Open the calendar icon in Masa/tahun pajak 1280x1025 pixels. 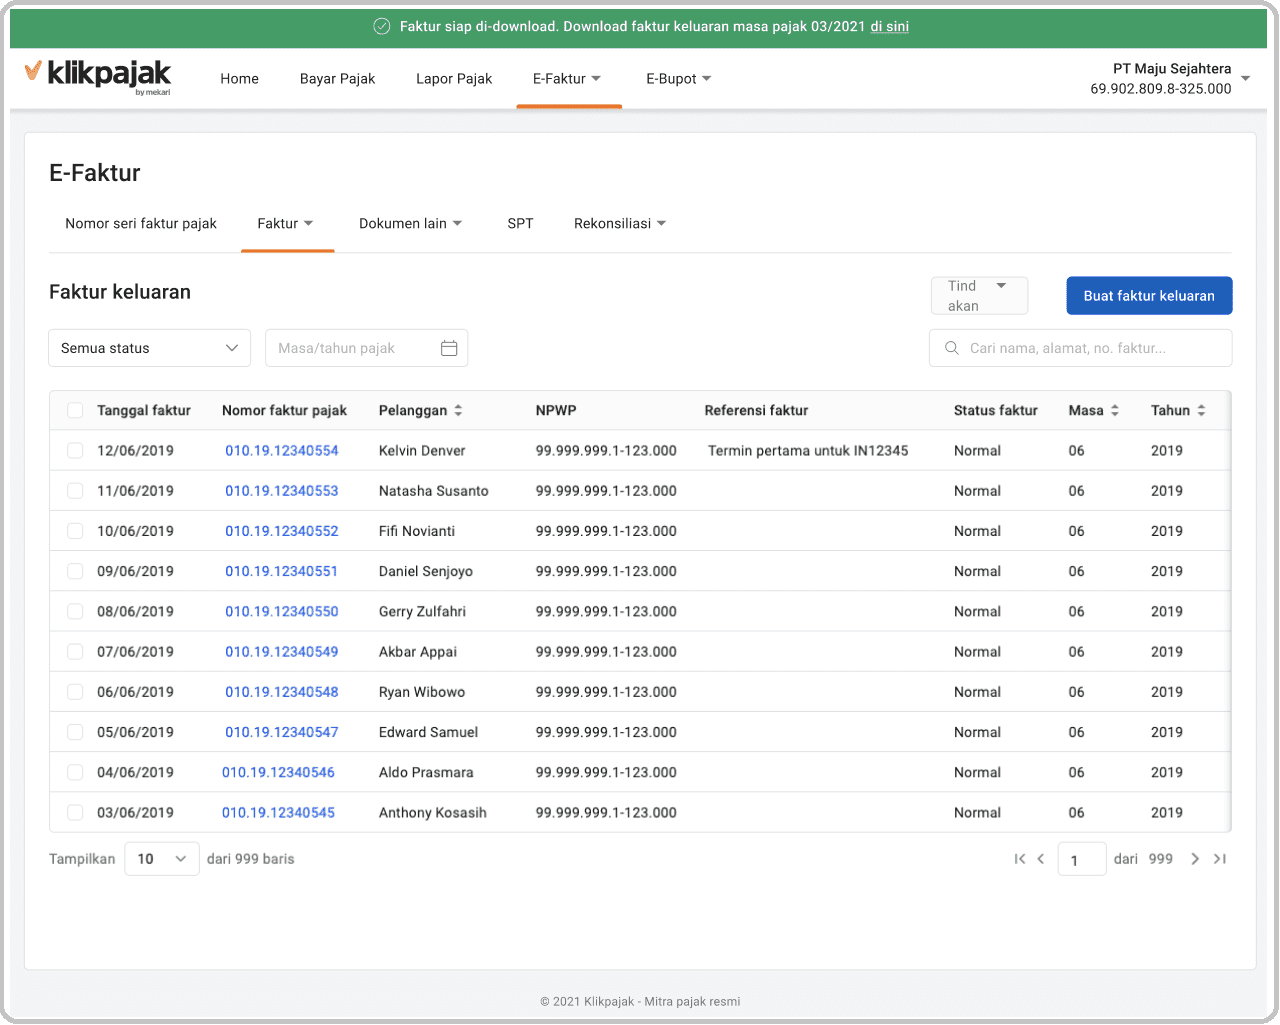pos(449,347)
